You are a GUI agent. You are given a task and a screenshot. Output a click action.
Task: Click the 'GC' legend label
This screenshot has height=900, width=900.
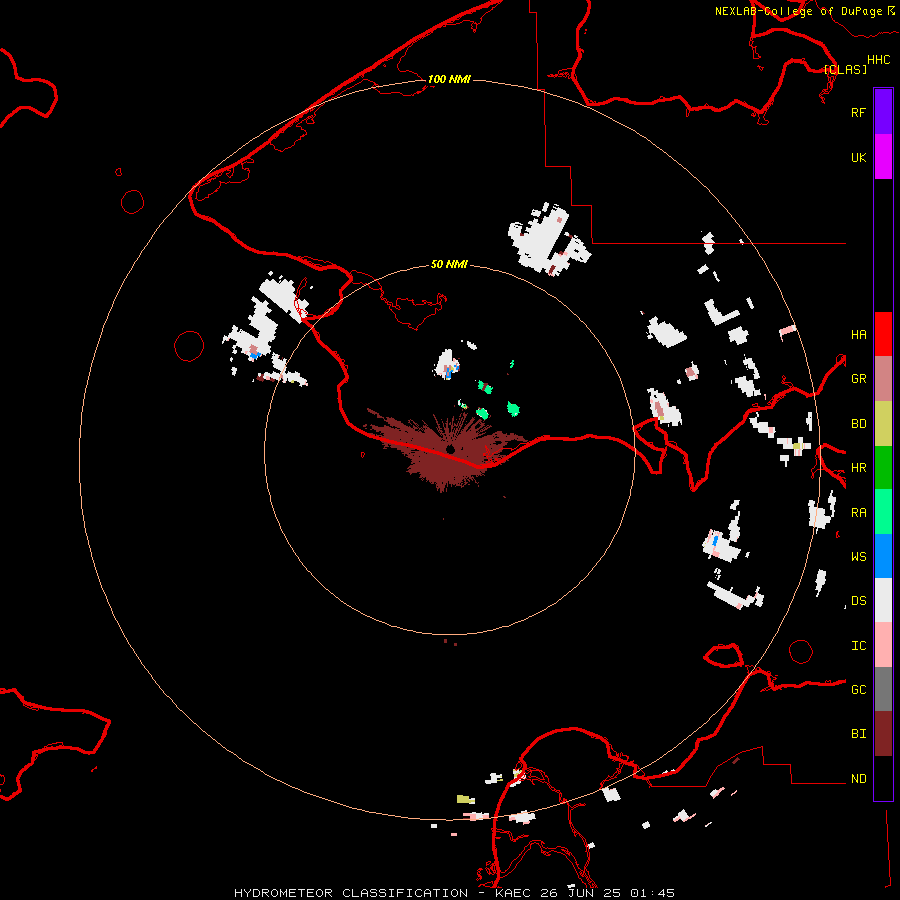pos(858,690)
